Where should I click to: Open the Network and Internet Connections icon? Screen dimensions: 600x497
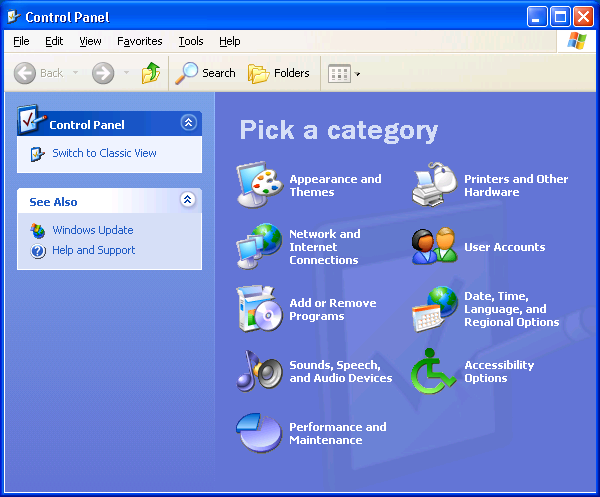click(x=259, y=246)
